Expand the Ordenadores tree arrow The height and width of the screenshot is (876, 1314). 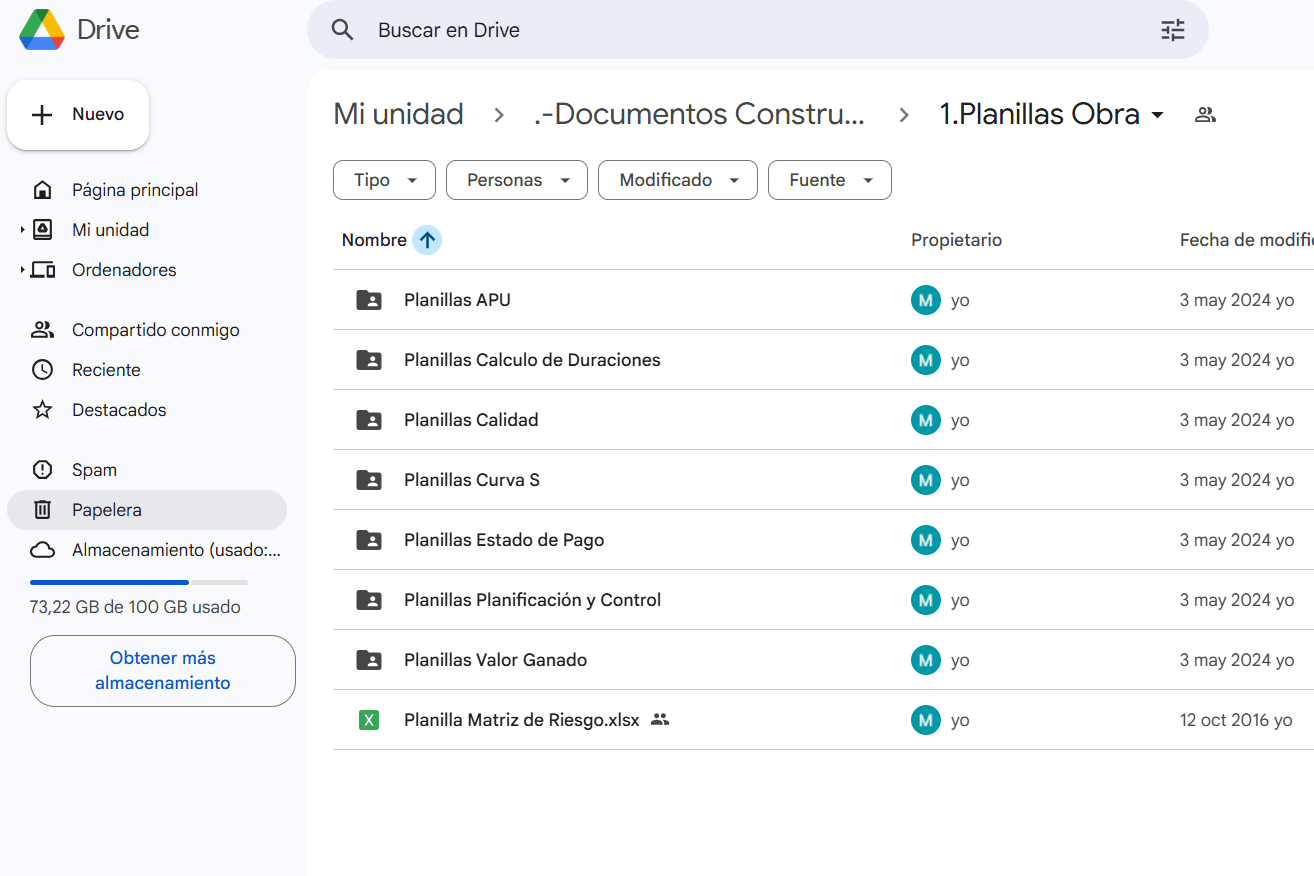click(x=22, y=270)
